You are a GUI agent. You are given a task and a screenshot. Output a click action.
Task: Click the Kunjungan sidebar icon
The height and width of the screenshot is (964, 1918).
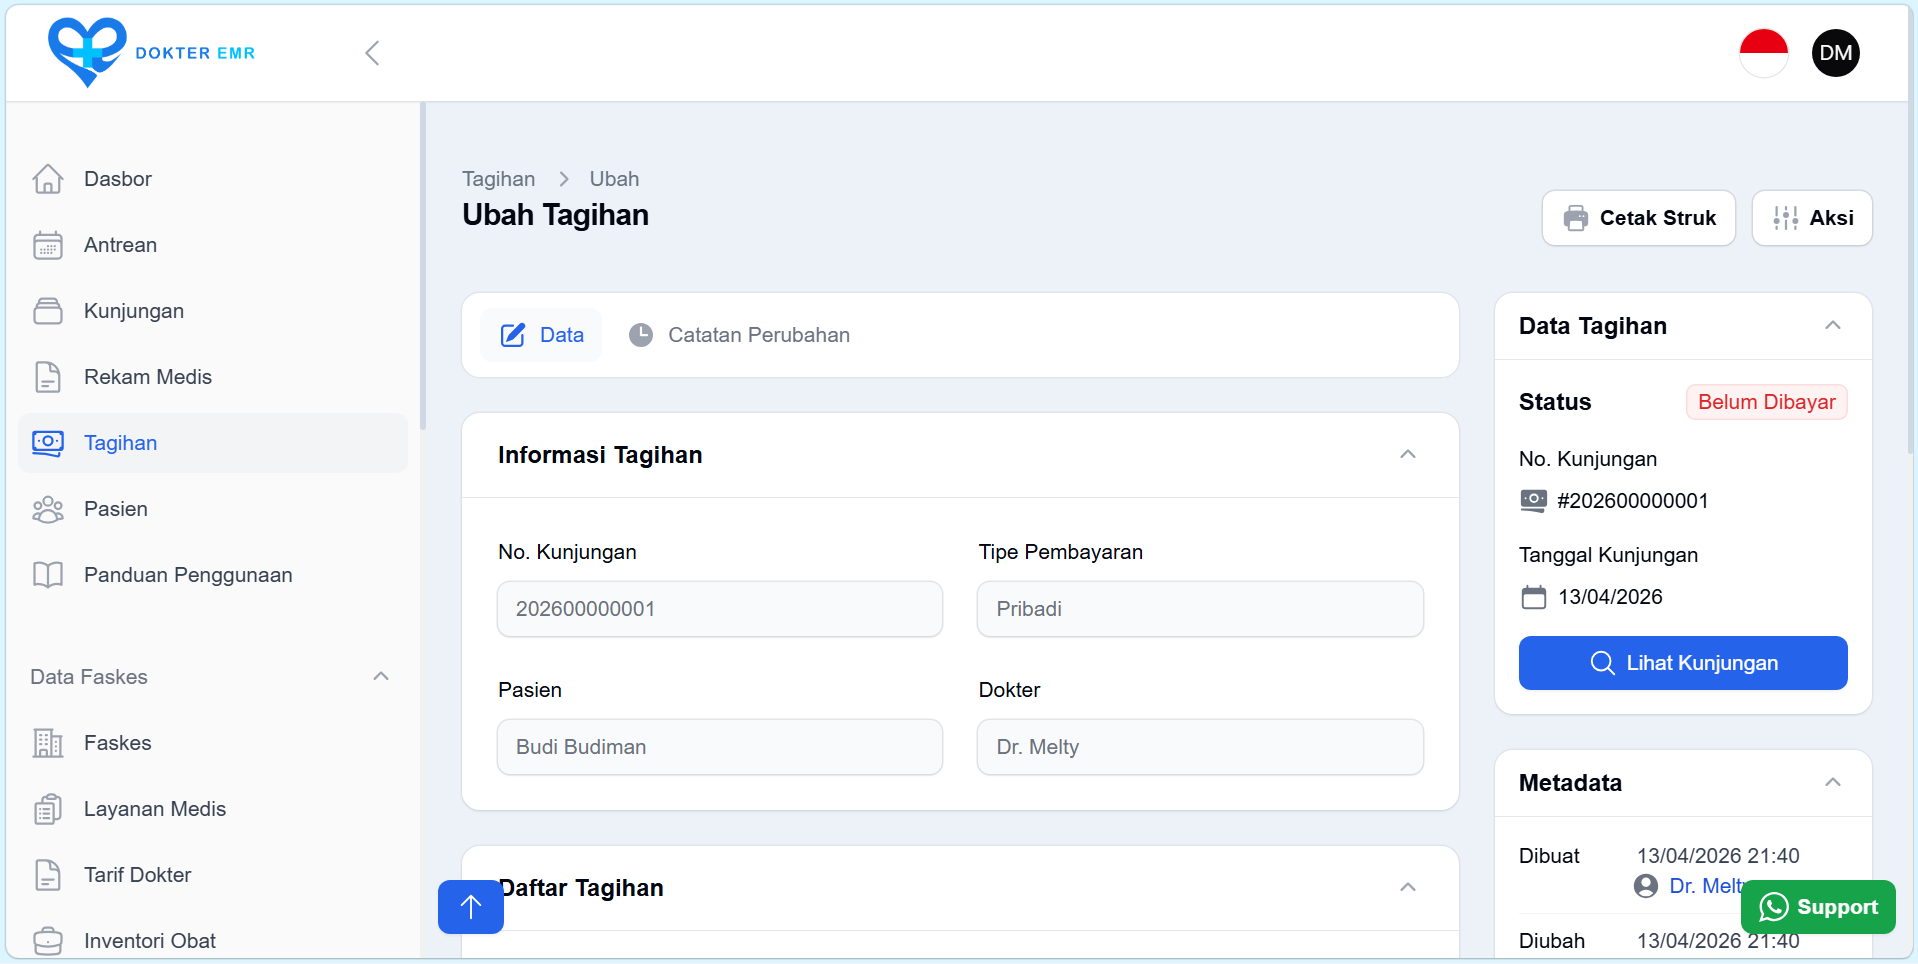[x=48, y=311]
